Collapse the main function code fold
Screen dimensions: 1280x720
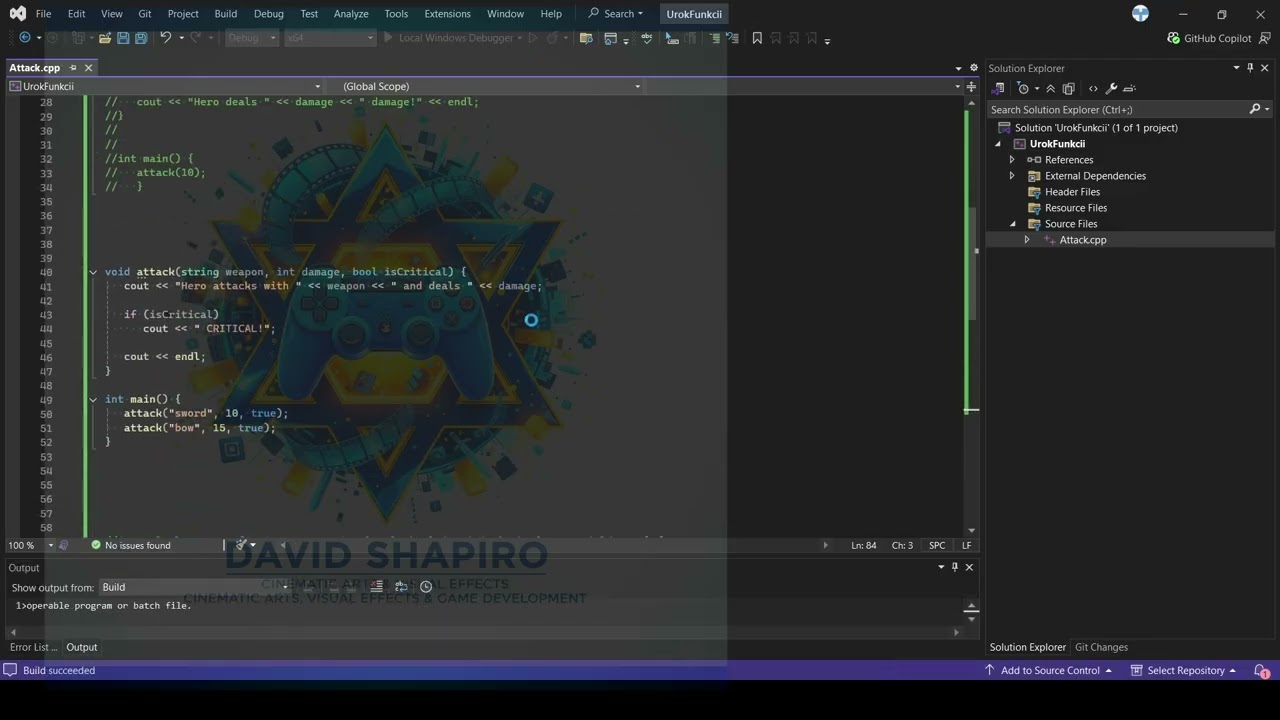(x=93, y=399)
